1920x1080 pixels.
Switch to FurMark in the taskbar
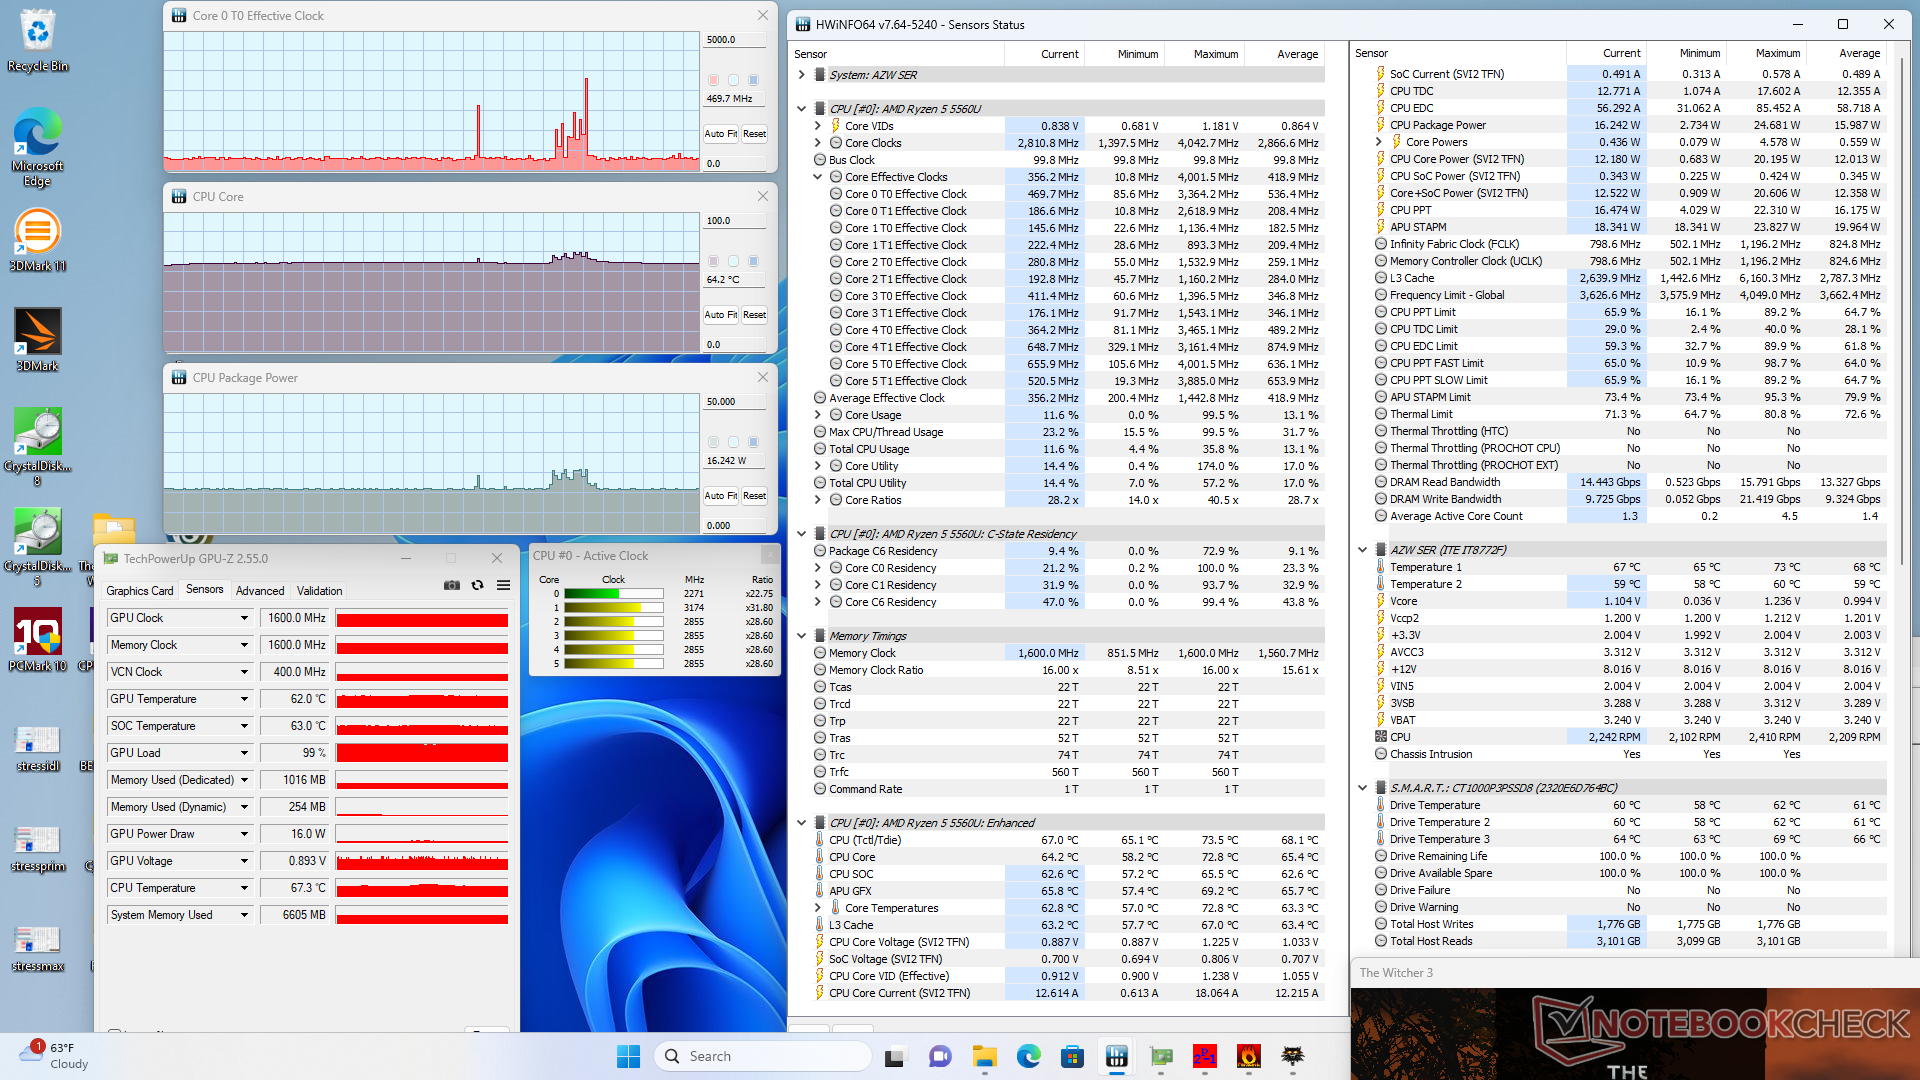(x=1249, y=1056)
